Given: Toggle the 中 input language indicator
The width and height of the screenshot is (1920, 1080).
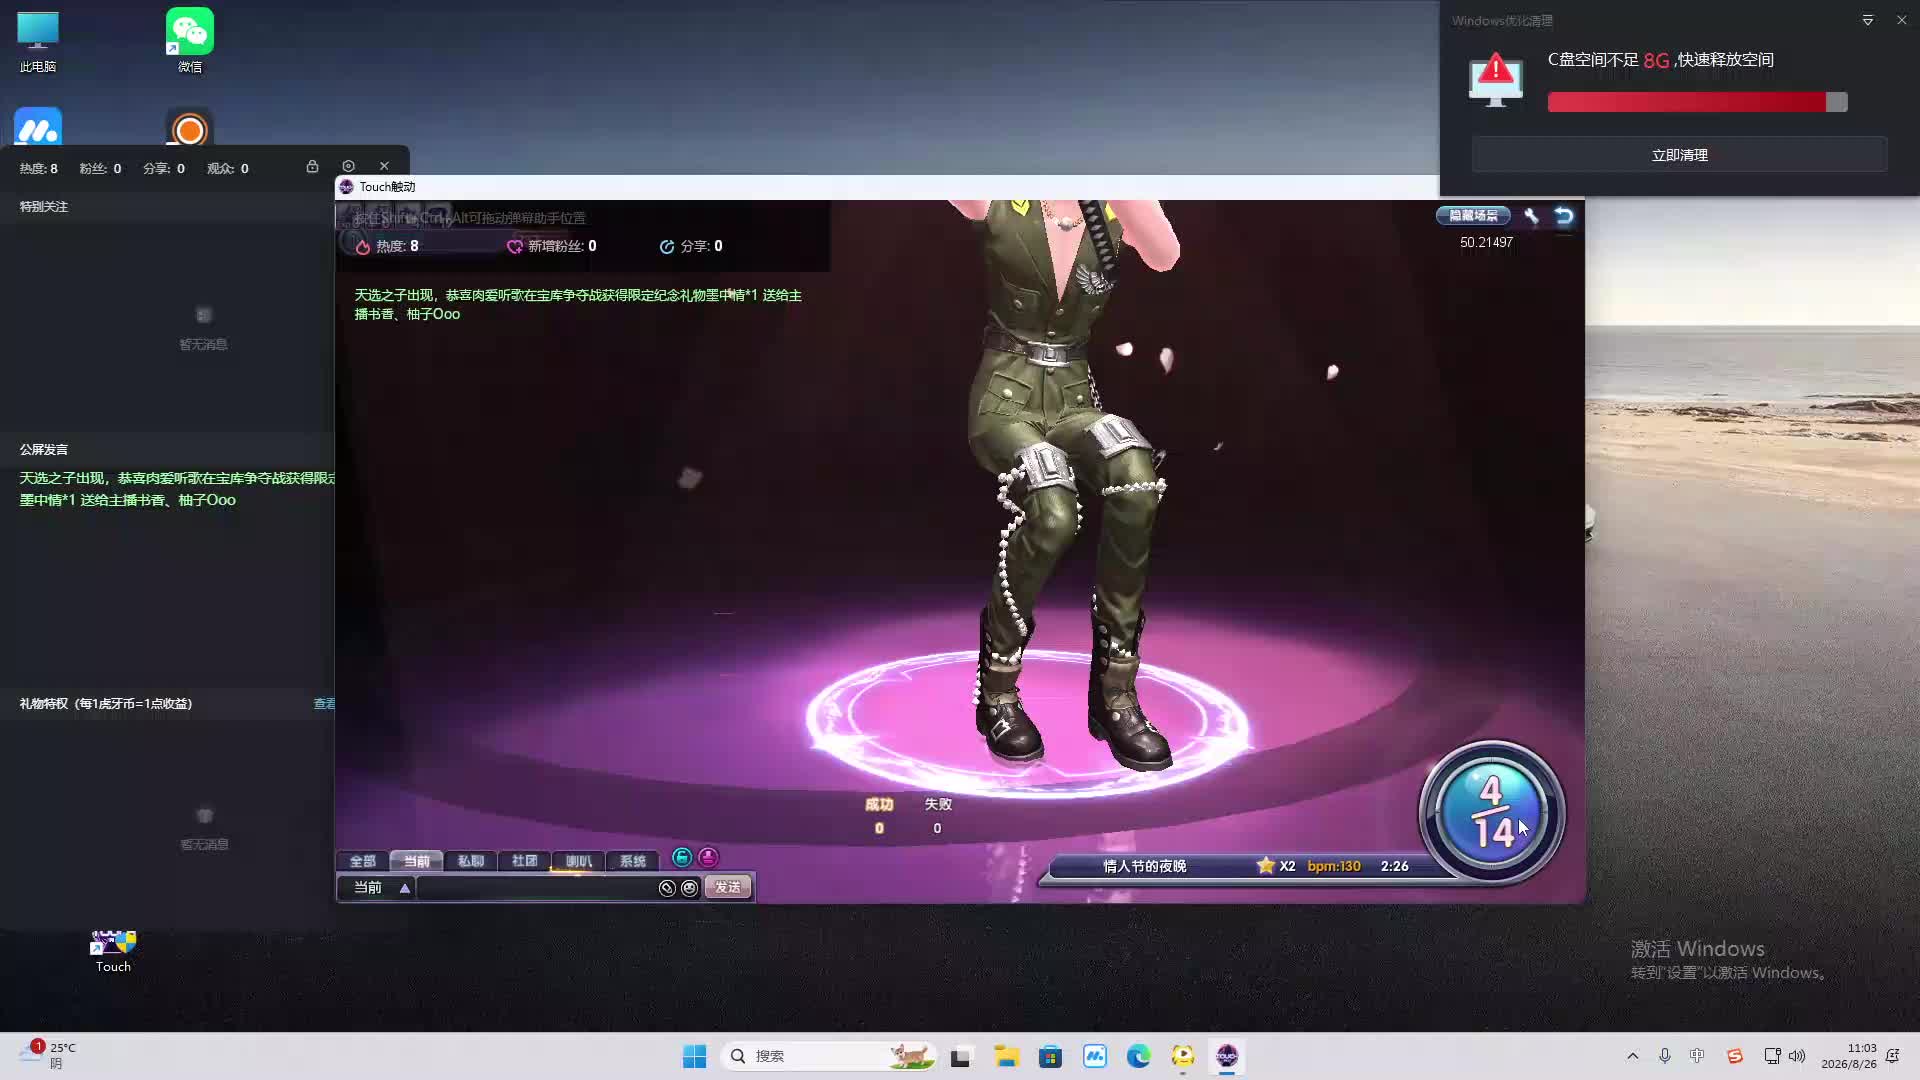Looking at the screenshot, I should tap(1697, 1056).
